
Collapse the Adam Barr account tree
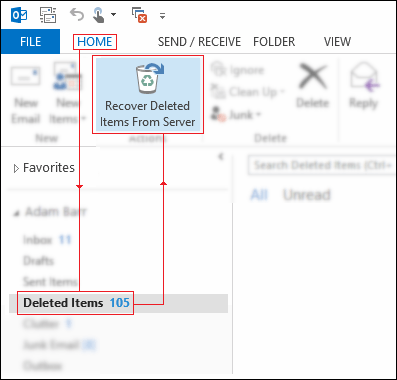[x=16, y=214]
